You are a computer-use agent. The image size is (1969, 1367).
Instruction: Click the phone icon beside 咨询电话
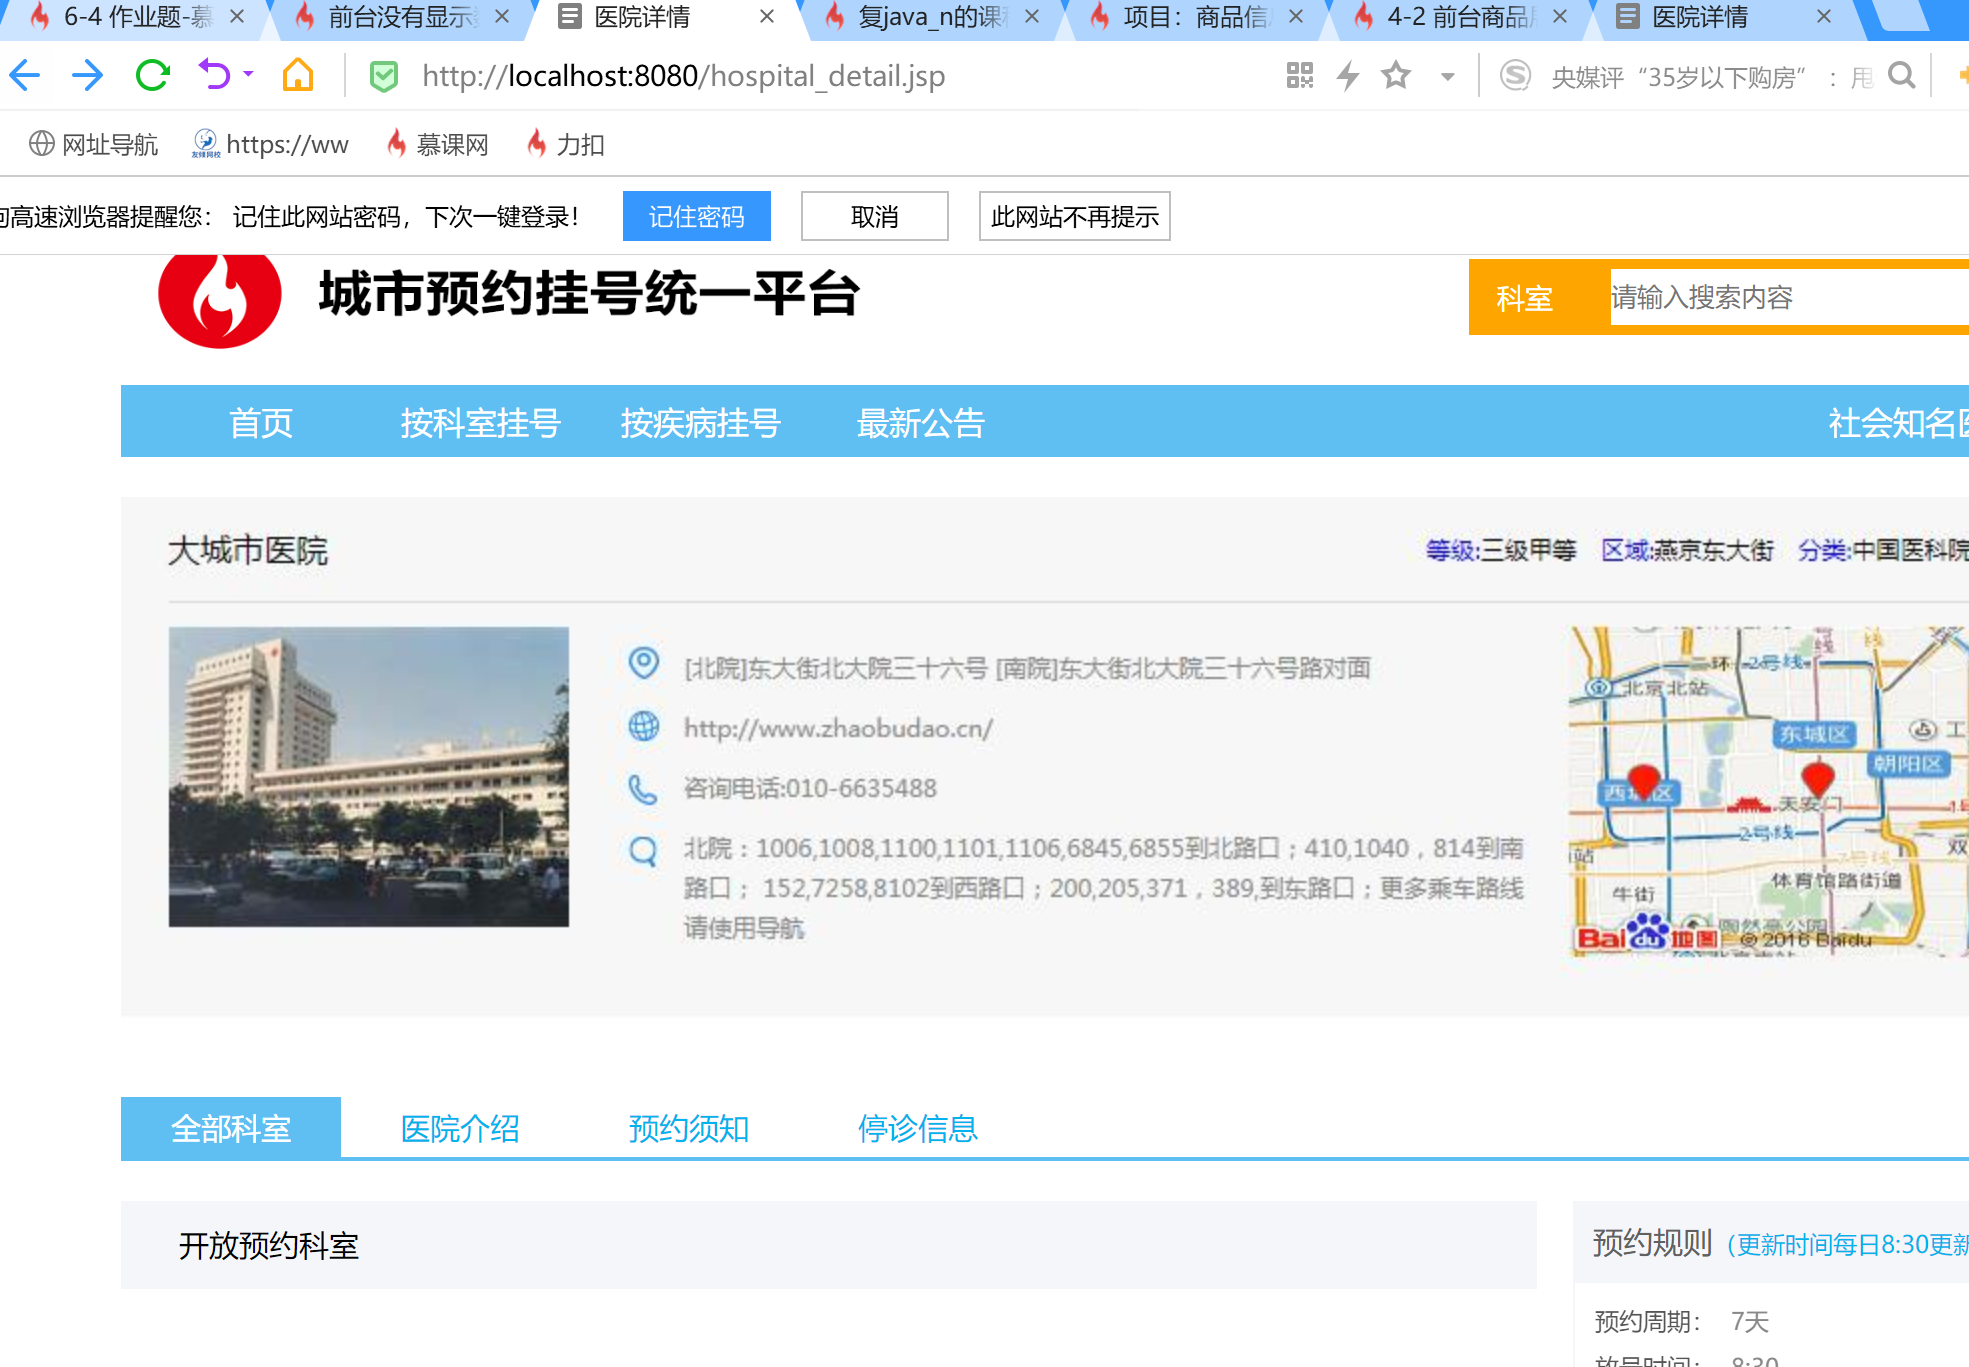[643, 789]
